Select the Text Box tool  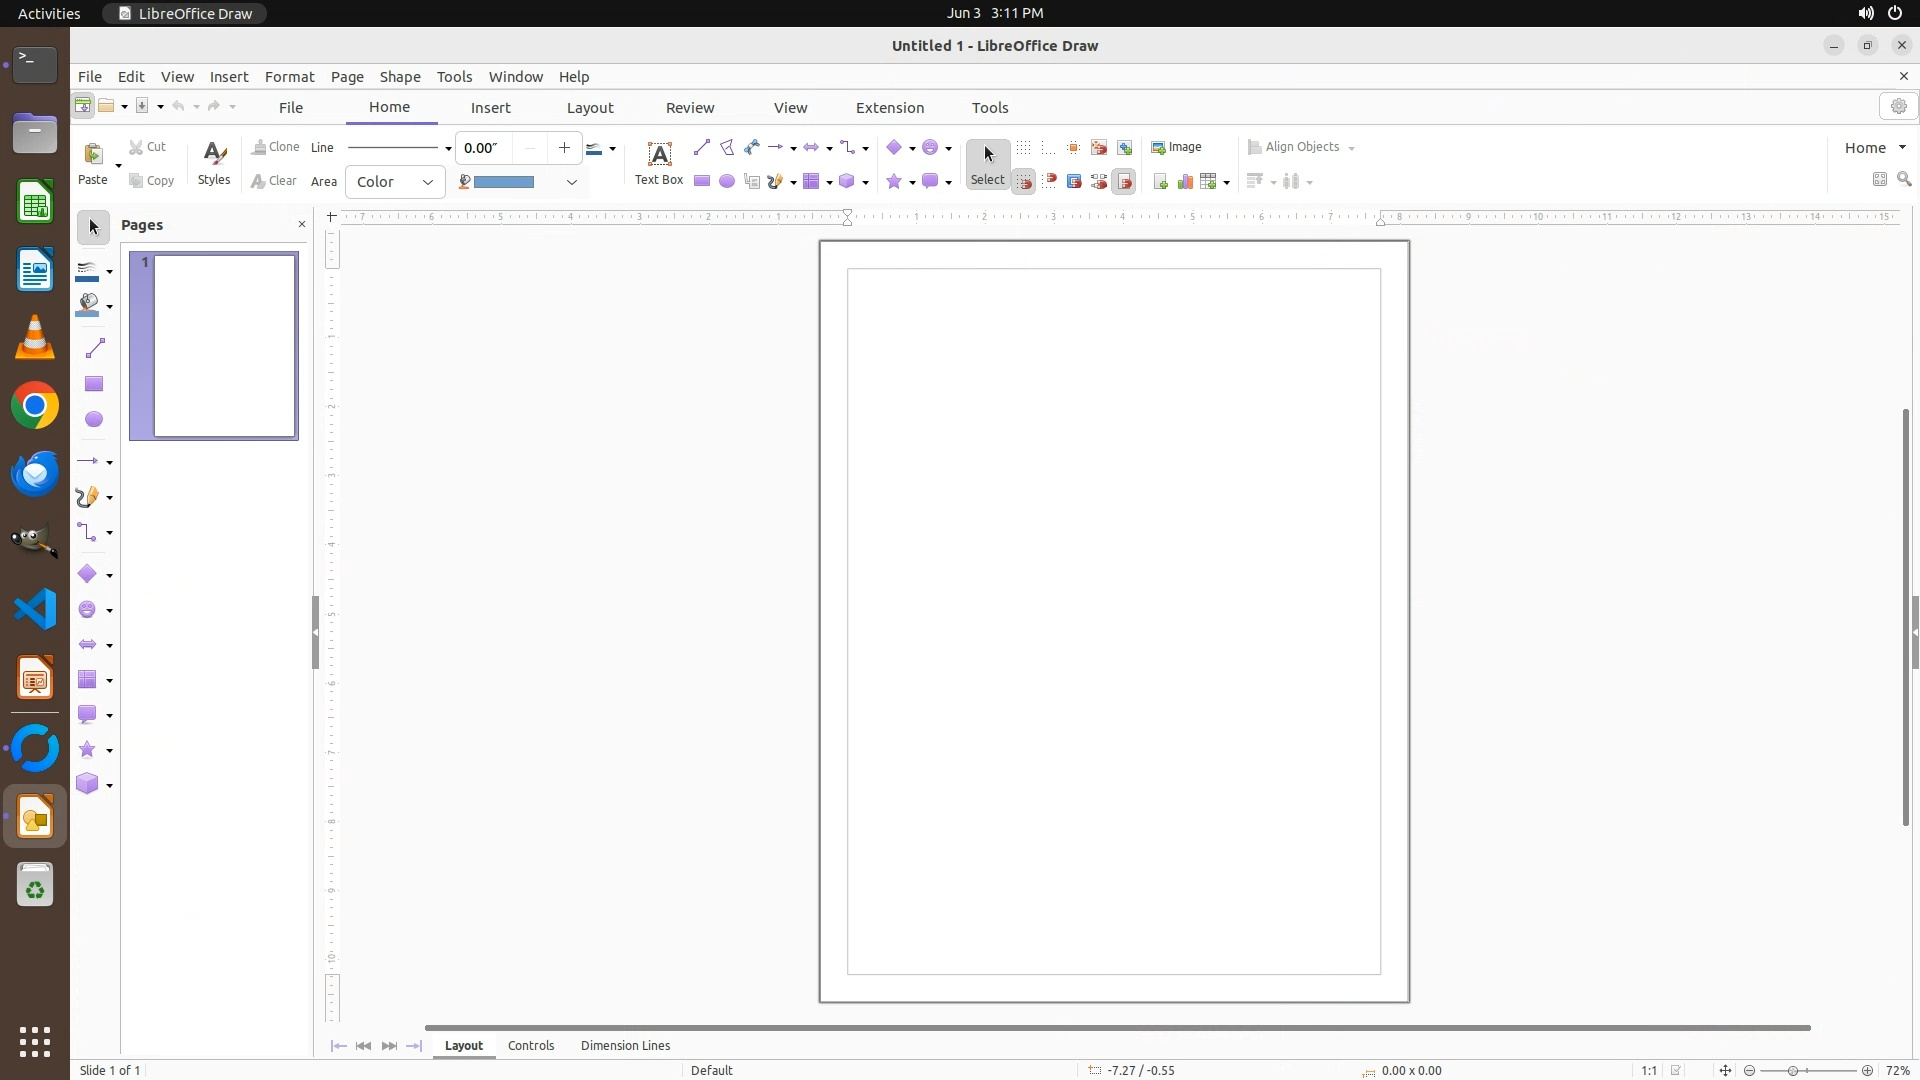point(659,163)
